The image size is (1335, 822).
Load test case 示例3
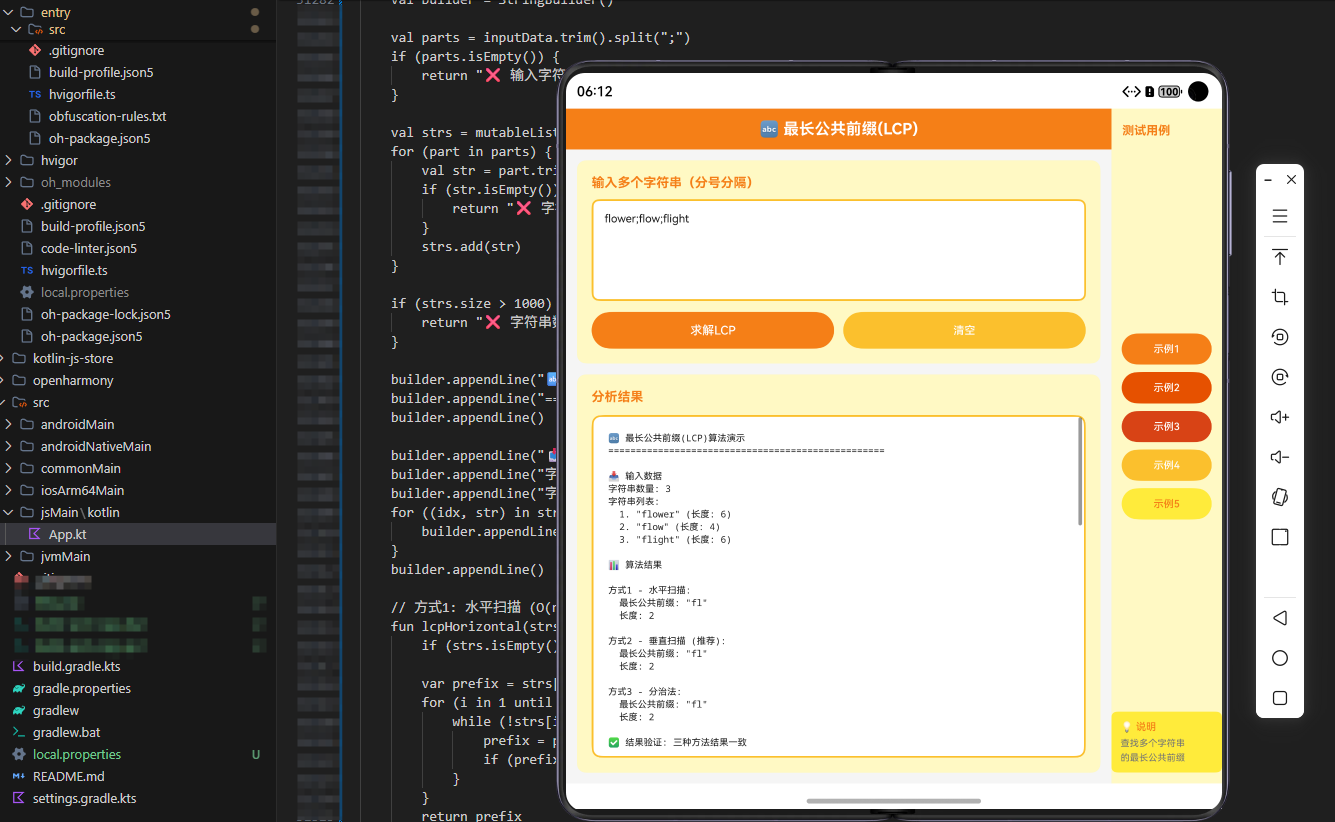tap(1166, 427)
